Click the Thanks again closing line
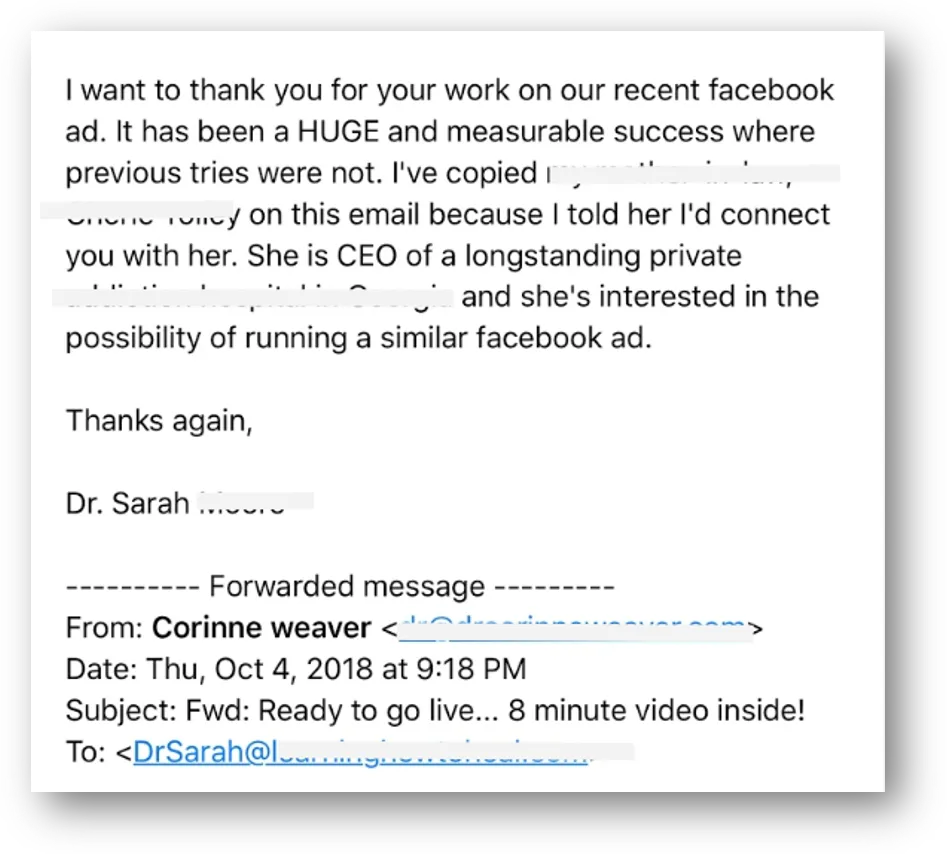Image resolution: width=947 pixels, height=854 pixels. tap(160, 420)
